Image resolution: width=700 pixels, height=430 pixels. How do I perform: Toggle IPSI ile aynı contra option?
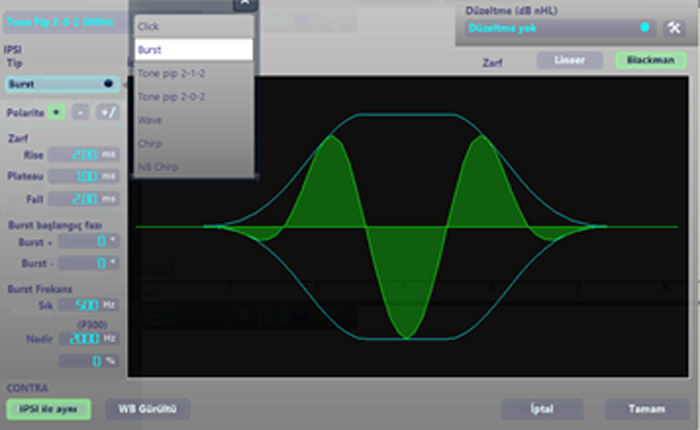[x=48, y=409]
